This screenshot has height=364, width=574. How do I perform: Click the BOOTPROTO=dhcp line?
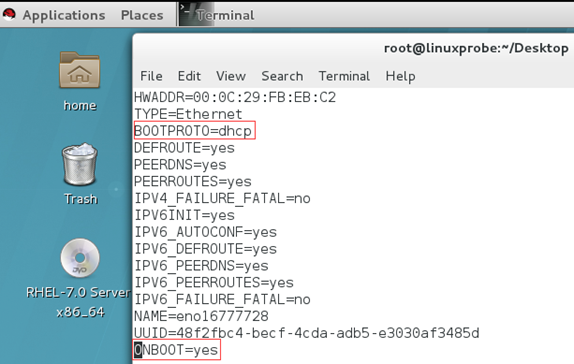(x=193, y=131)
